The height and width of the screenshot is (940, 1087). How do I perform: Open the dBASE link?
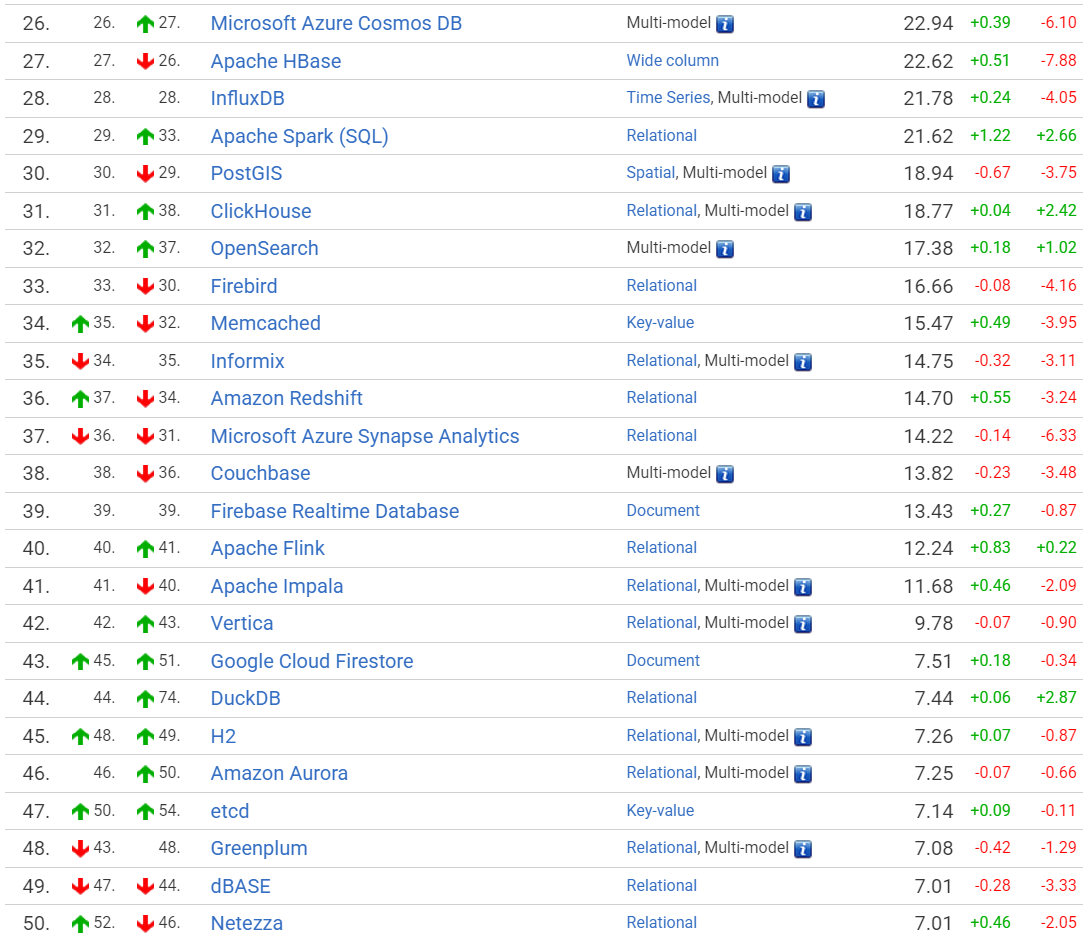(x=241, y=887)
